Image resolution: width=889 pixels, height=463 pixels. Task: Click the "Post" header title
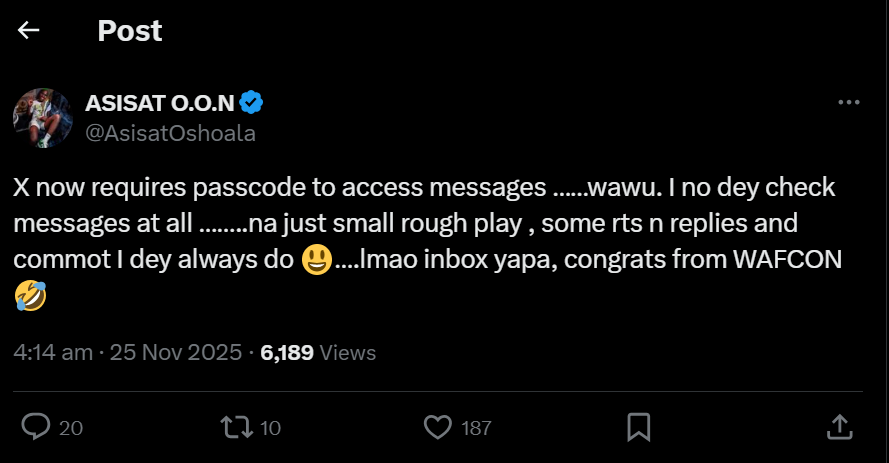[x=130, y=31]
